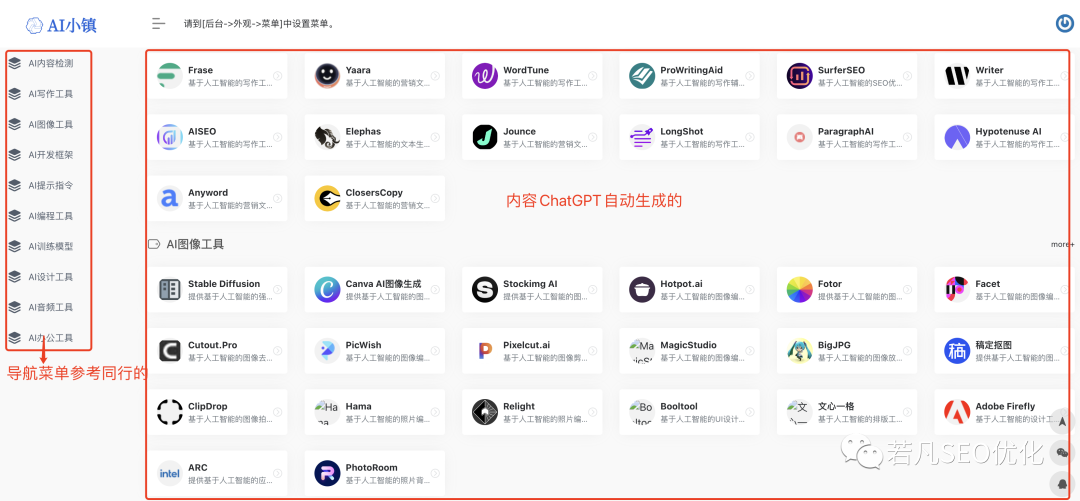Click the 稿定抠图 blue logo icon
1080x501 pixels.
tap(957, 351)
